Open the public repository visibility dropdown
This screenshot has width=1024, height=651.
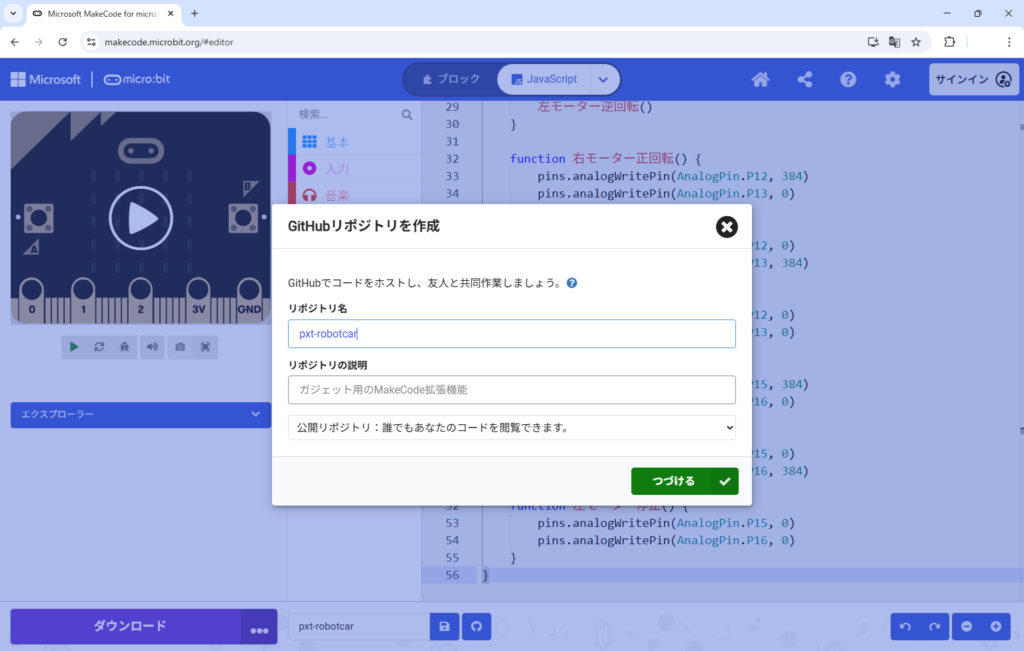(x=511, y=428)
